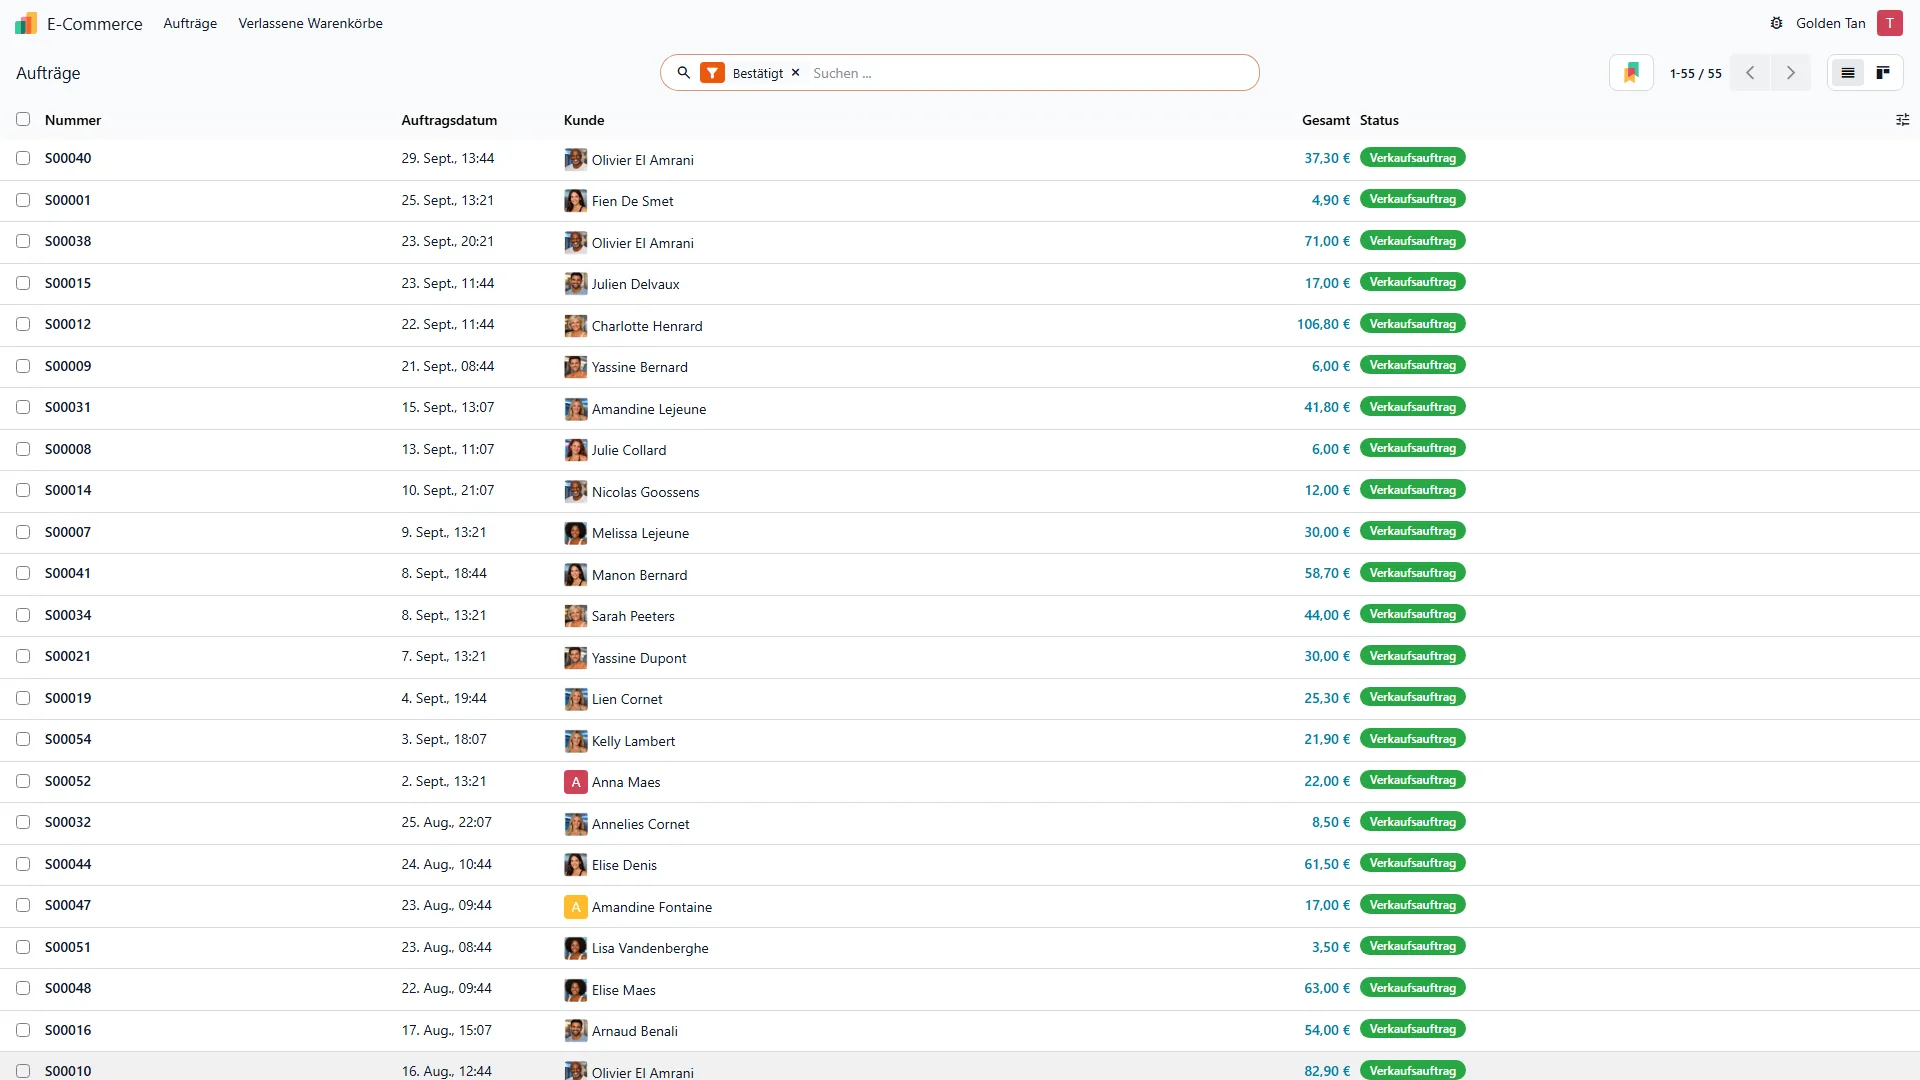Switch to list view
The width and height of the screenshot is (1920, 1080).
pyautogui.click(x=1848, y=73)
